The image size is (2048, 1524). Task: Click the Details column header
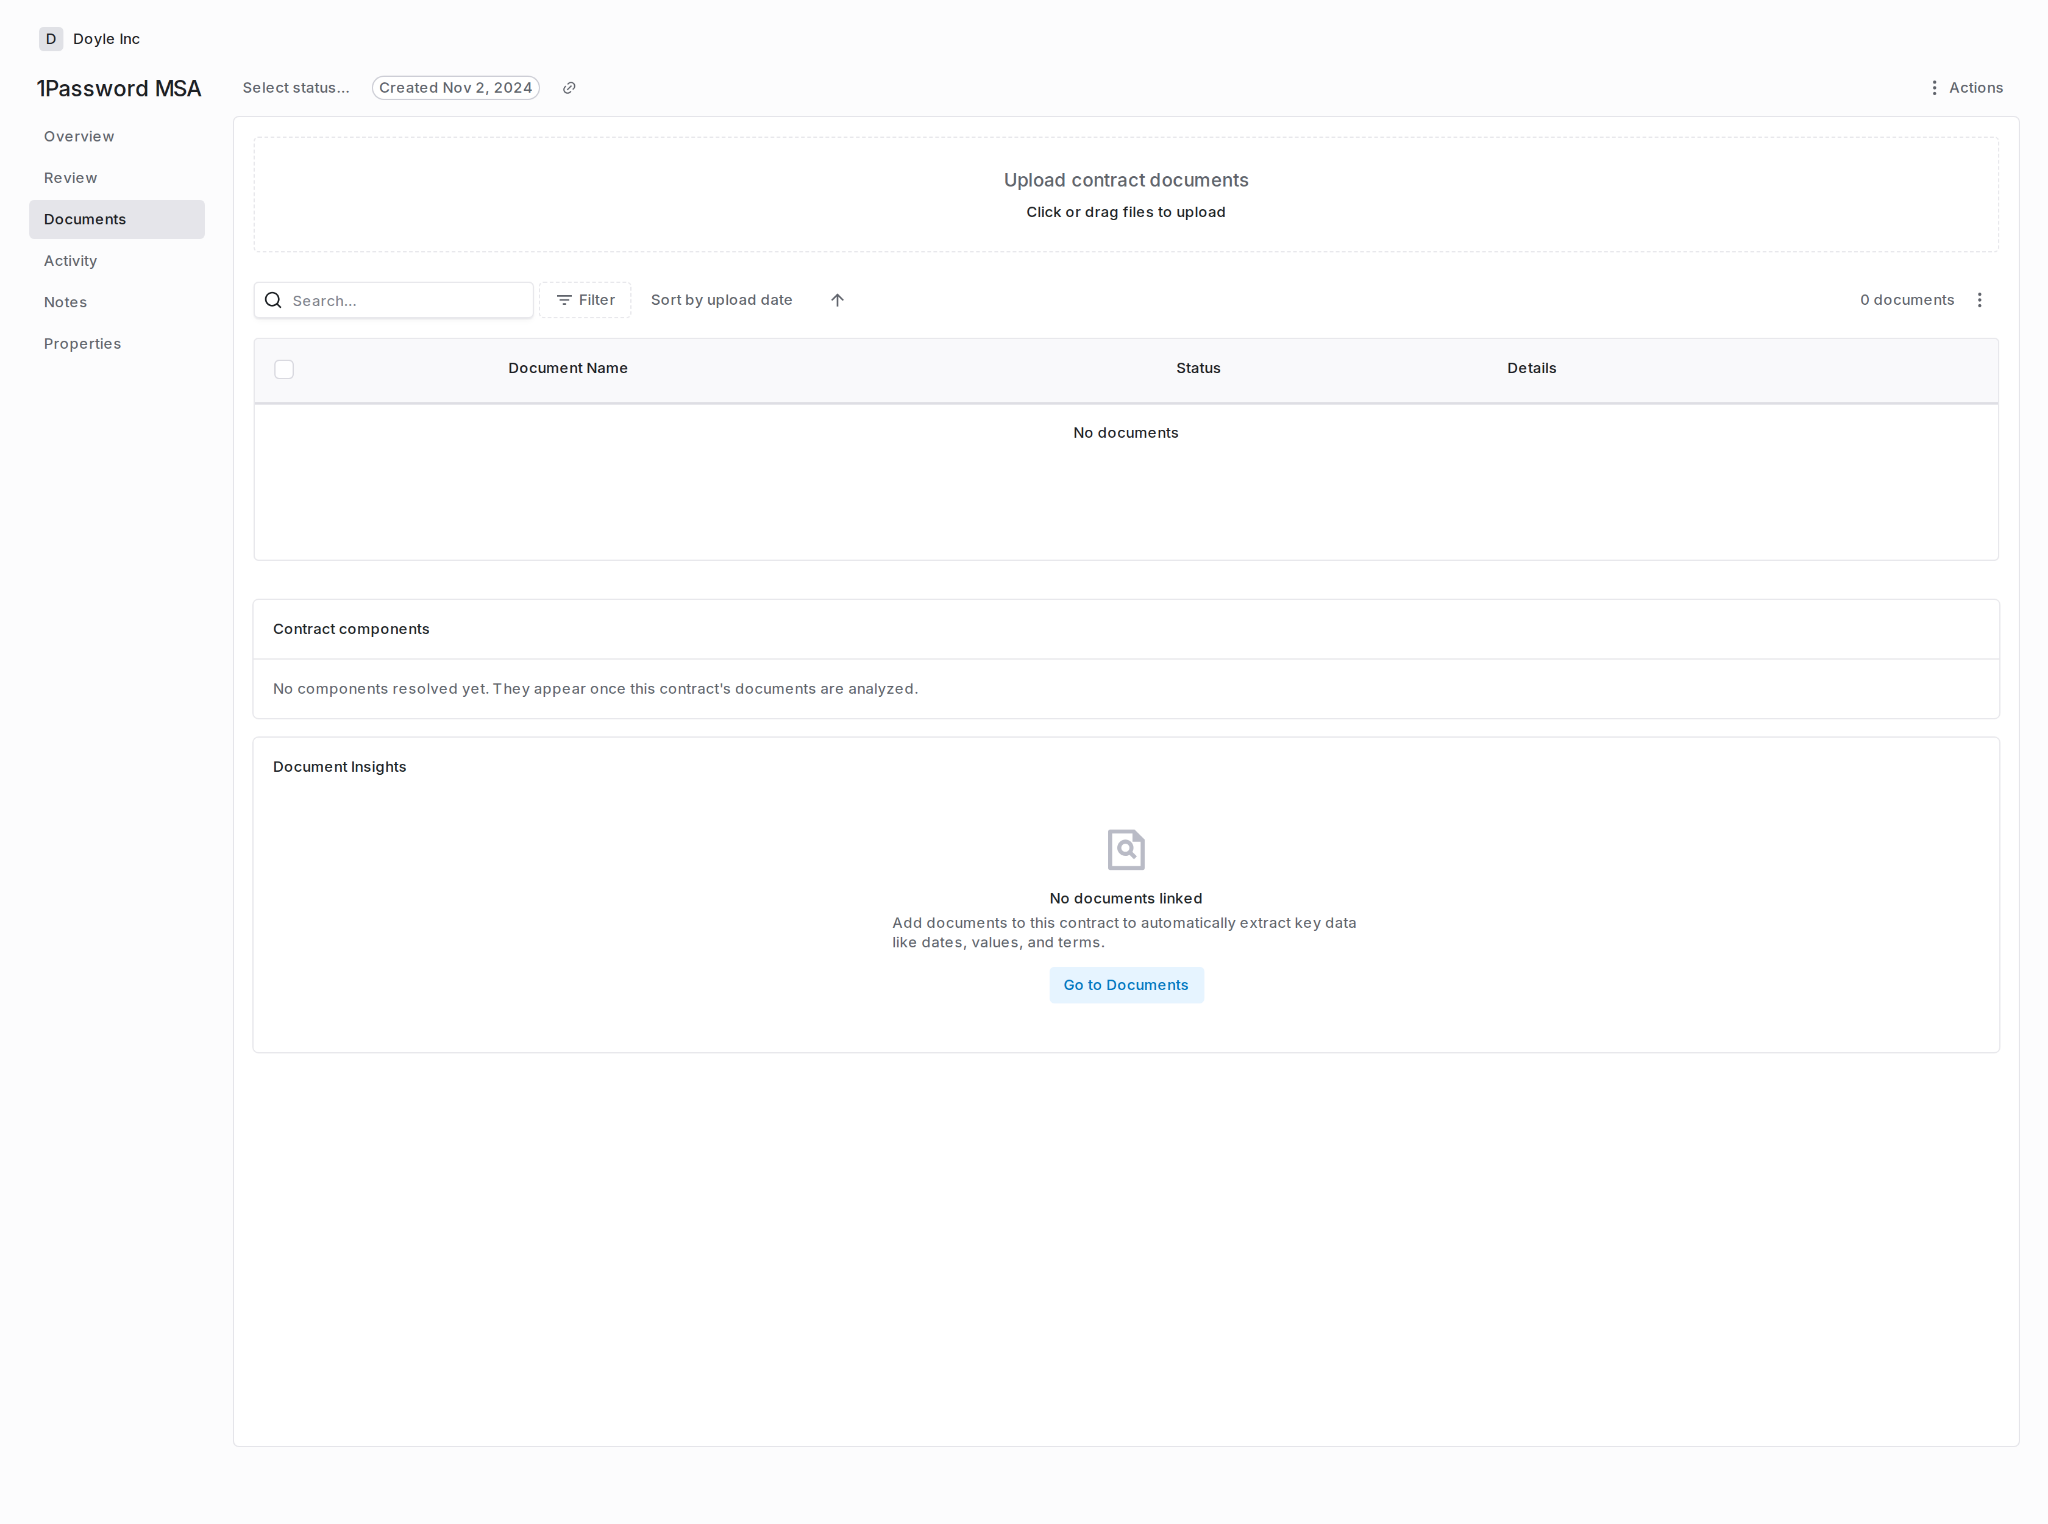pyautogui.click(x=1532, y=368)
